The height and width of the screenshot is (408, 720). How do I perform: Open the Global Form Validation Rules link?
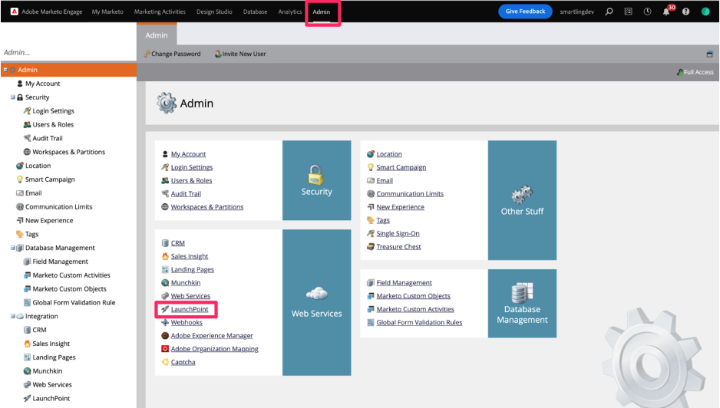coord(419,323)
